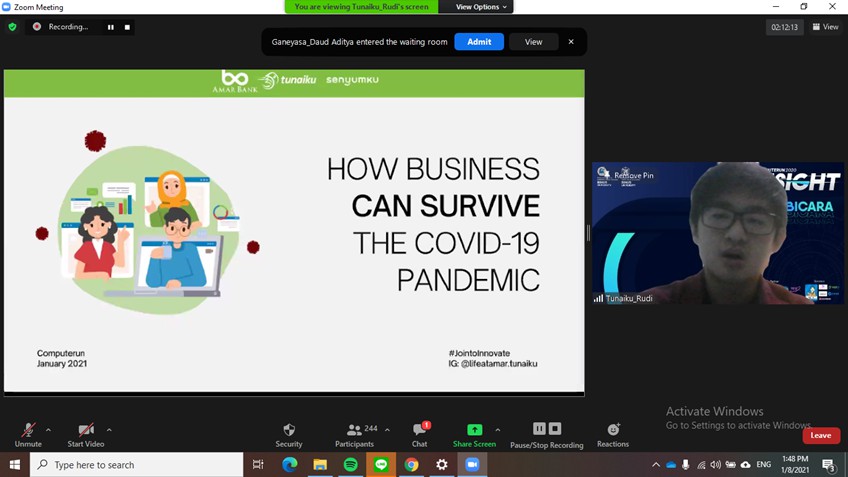The height and width of the screenshot is (477, 848).
Task: Expand share screen options arrow
Action: pyautogui.click(x=498, y=430)
